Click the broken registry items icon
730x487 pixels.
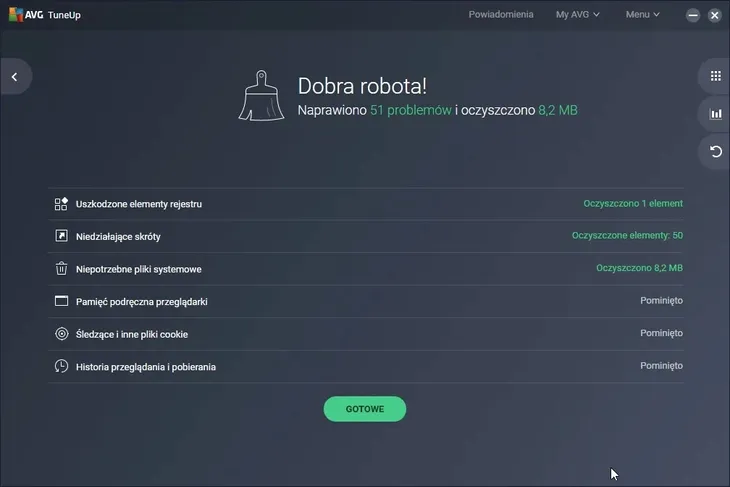(x=61, y=204)
